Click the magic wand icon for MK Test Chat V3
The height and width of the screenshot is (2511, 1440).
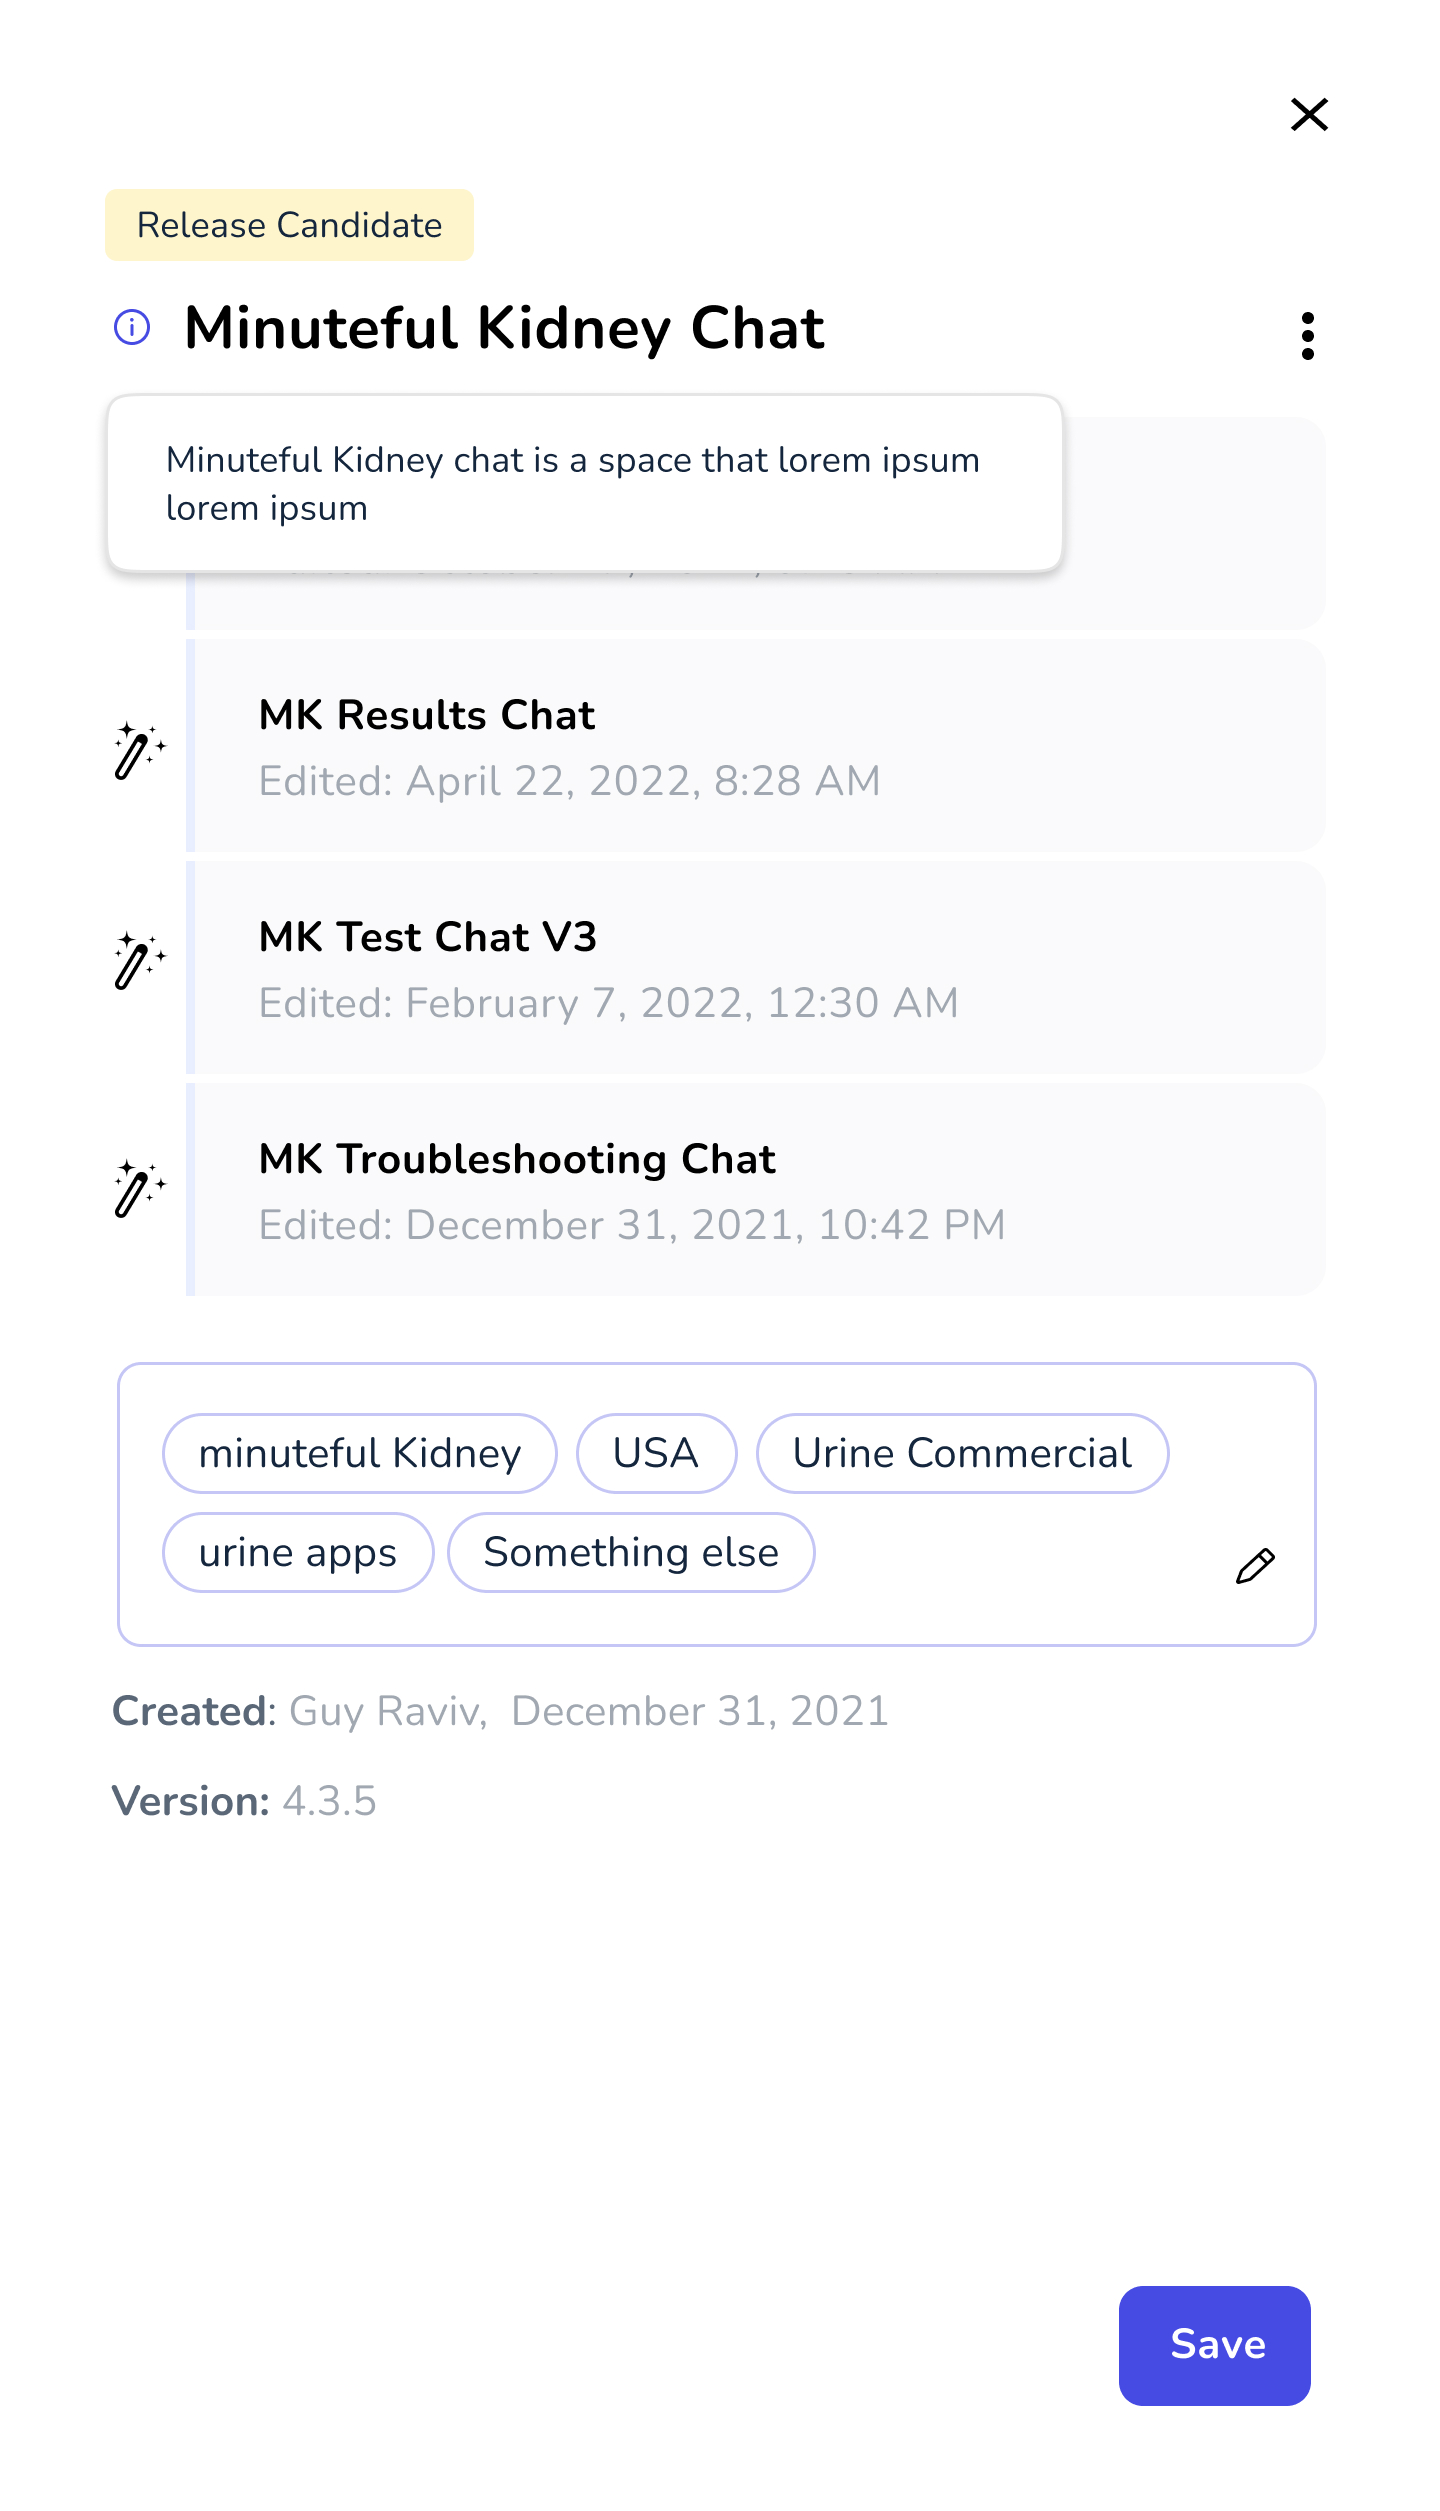pos(139,961)
